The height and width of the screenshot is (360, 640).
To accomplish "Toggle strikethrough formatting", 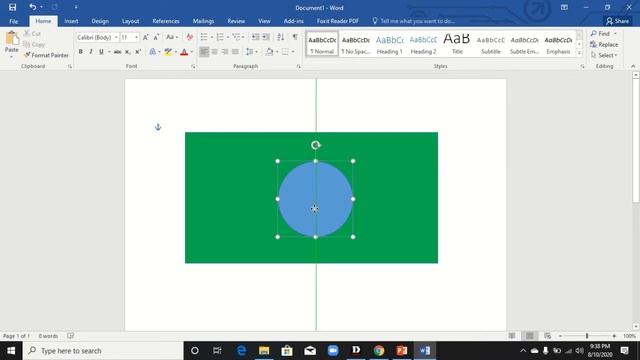I will (x=118, y=52).
